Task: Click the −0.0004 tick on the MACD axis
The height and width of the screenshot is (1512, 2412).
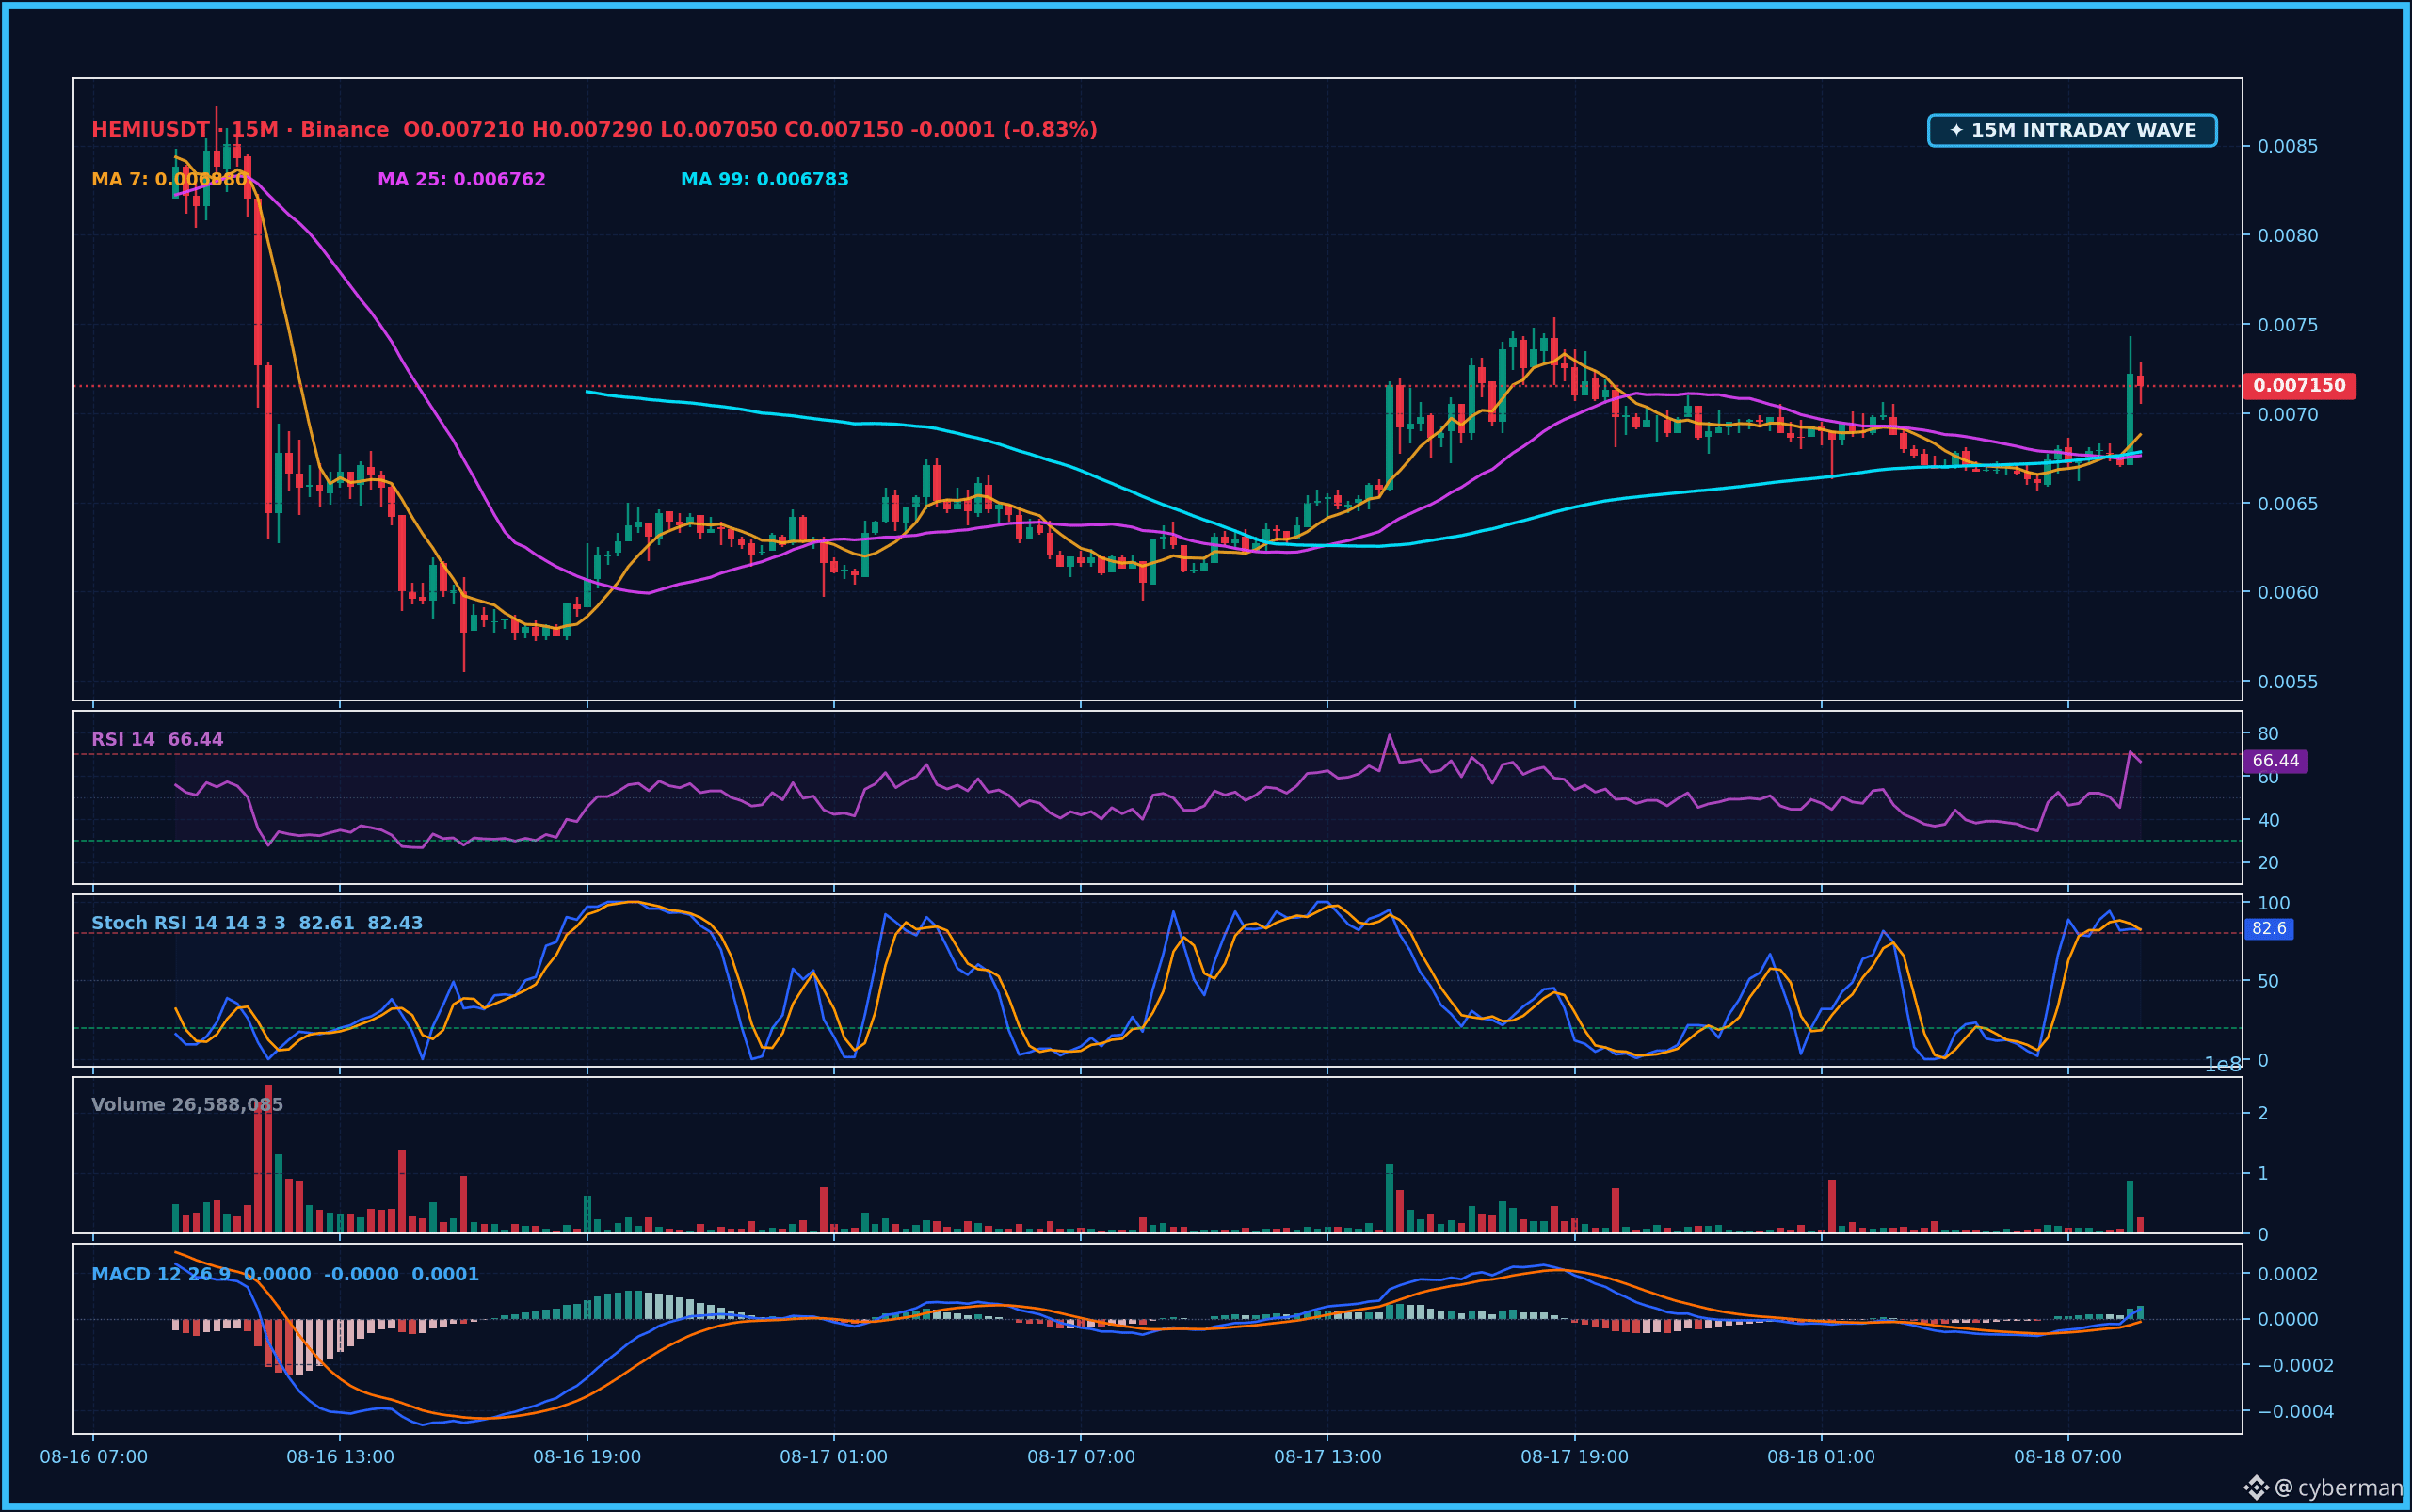Action: coord(2295,1412)
